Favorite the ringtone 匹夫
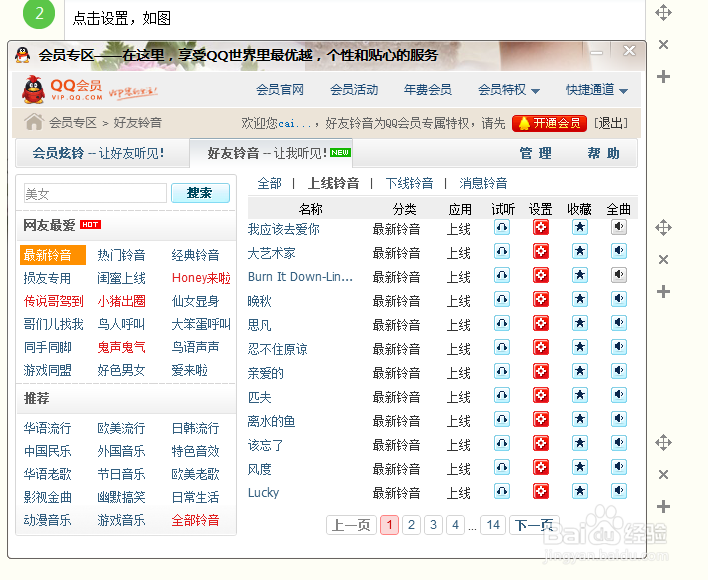Screen dimensions: 708x580 [580, 395]
